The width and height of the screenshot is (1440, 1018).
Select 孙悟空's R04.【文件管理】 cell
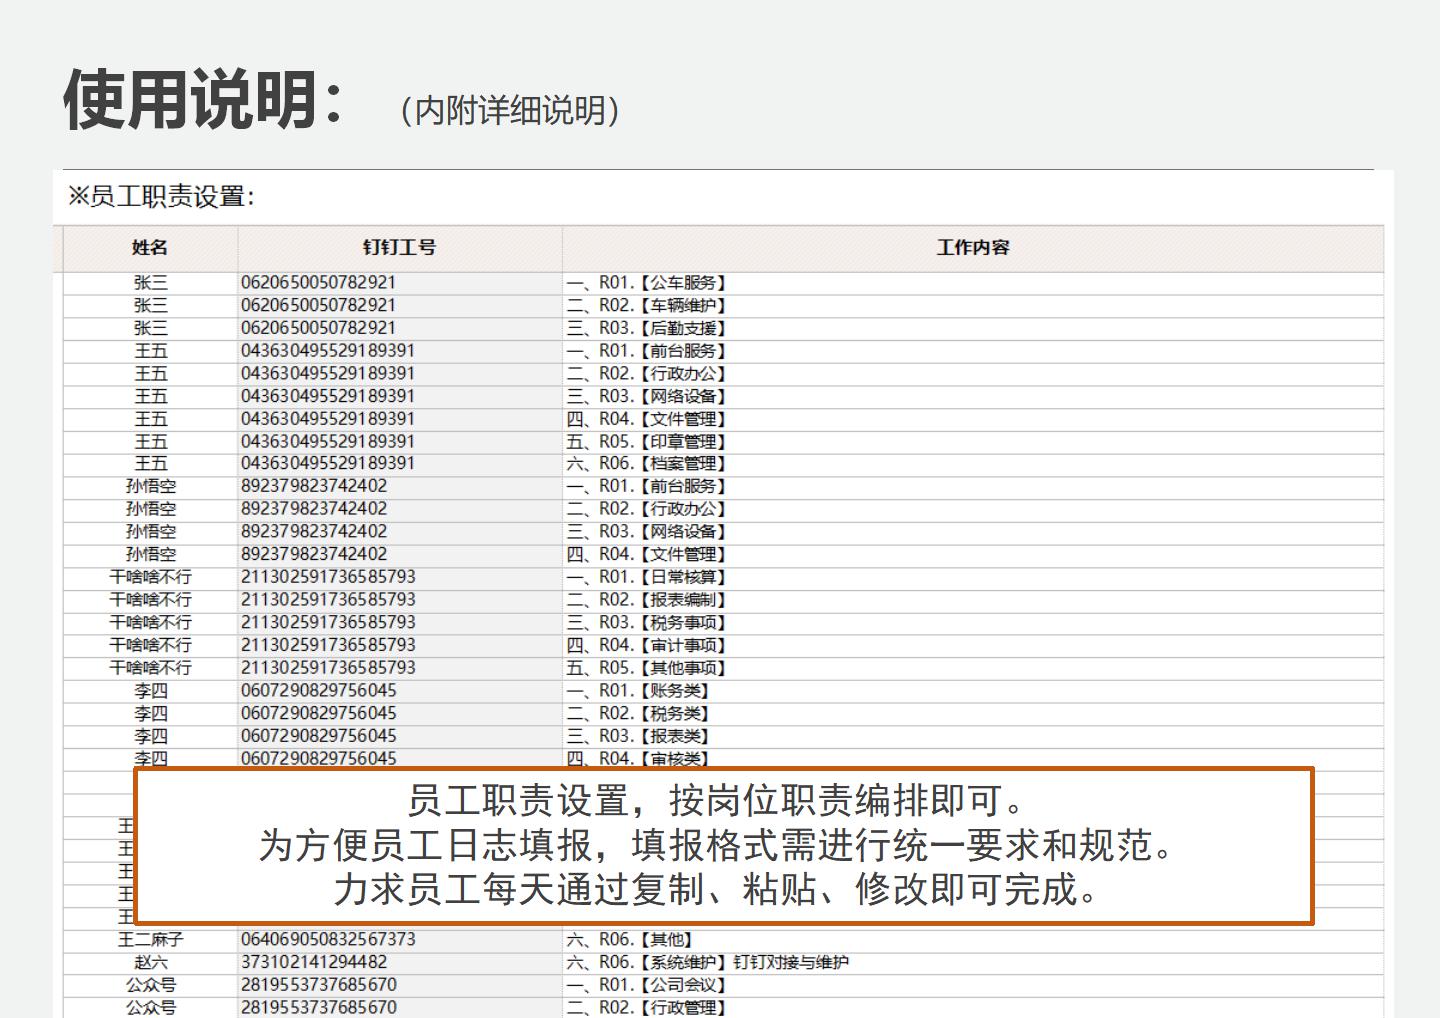[973, 555]
